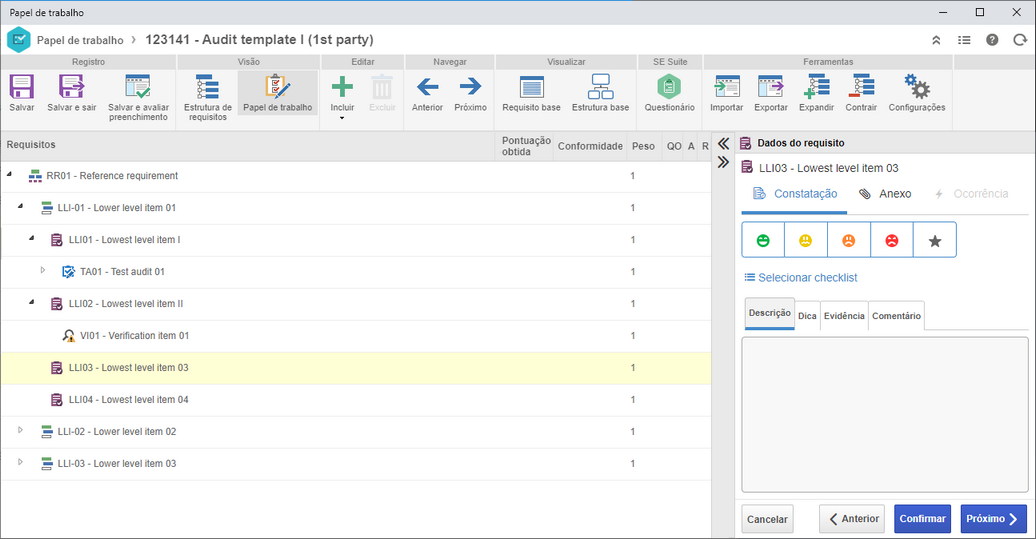Click inside the description text area
1036x539 pixels.
tap(885, 415)
